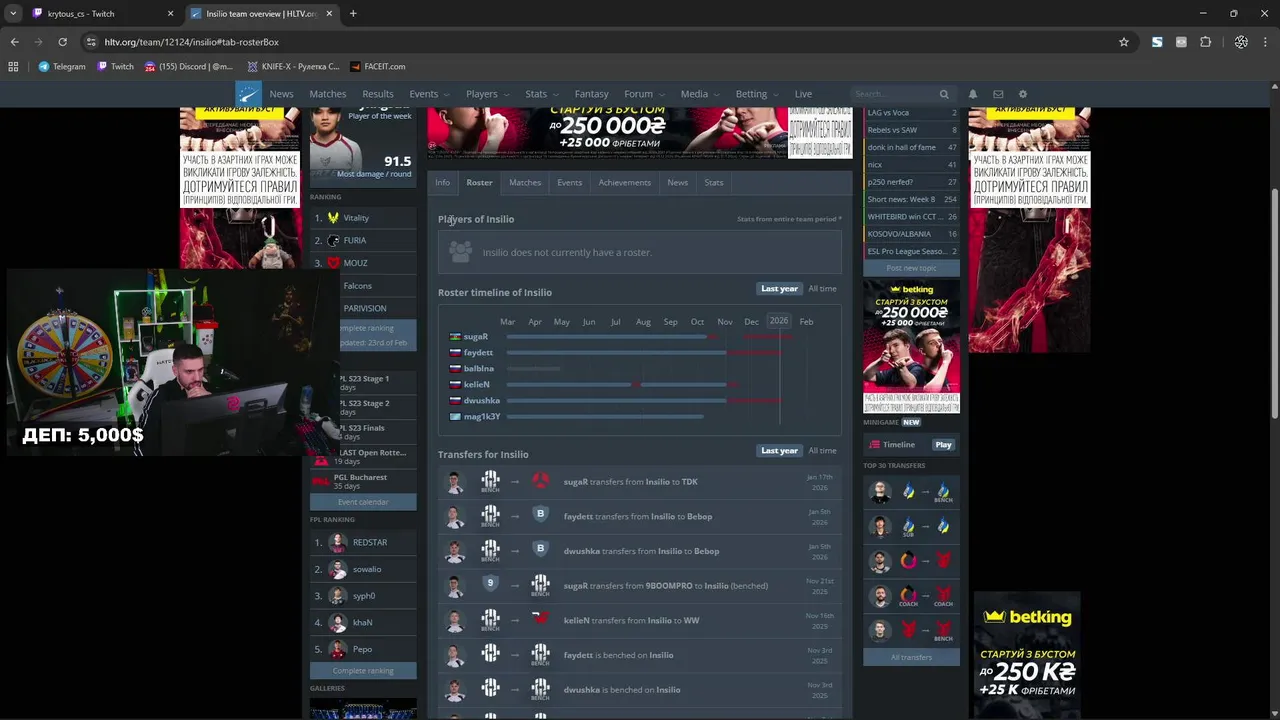The width and height of the screenshot is (1280, 720).
Task: Open All transfers button
Action: click(911, 657)
